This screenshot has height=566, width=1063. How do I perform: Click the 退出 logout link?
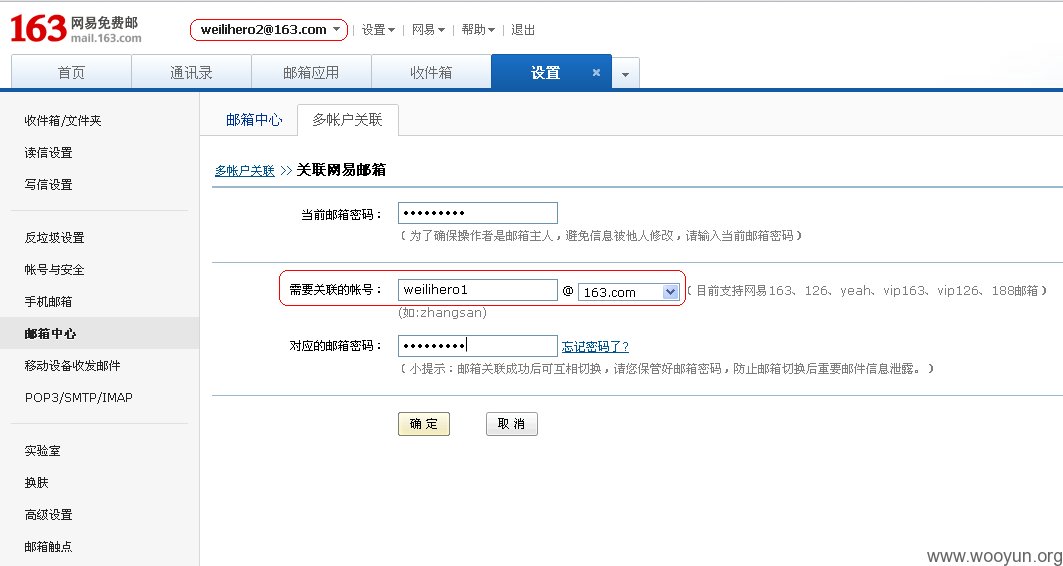coord(523,30)
